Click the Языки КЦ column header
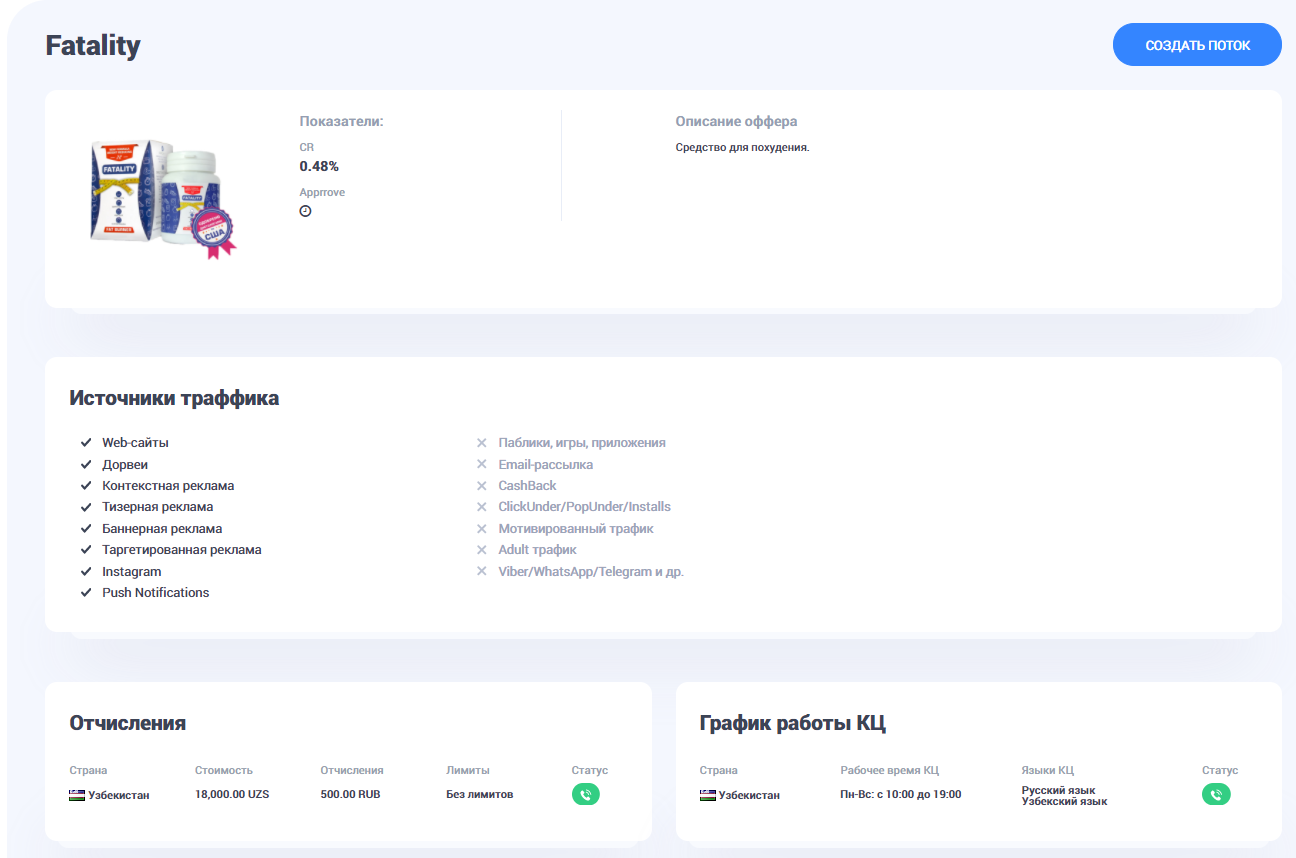Viewport: 1296px width, 858px height. (x=1048, y=770)
